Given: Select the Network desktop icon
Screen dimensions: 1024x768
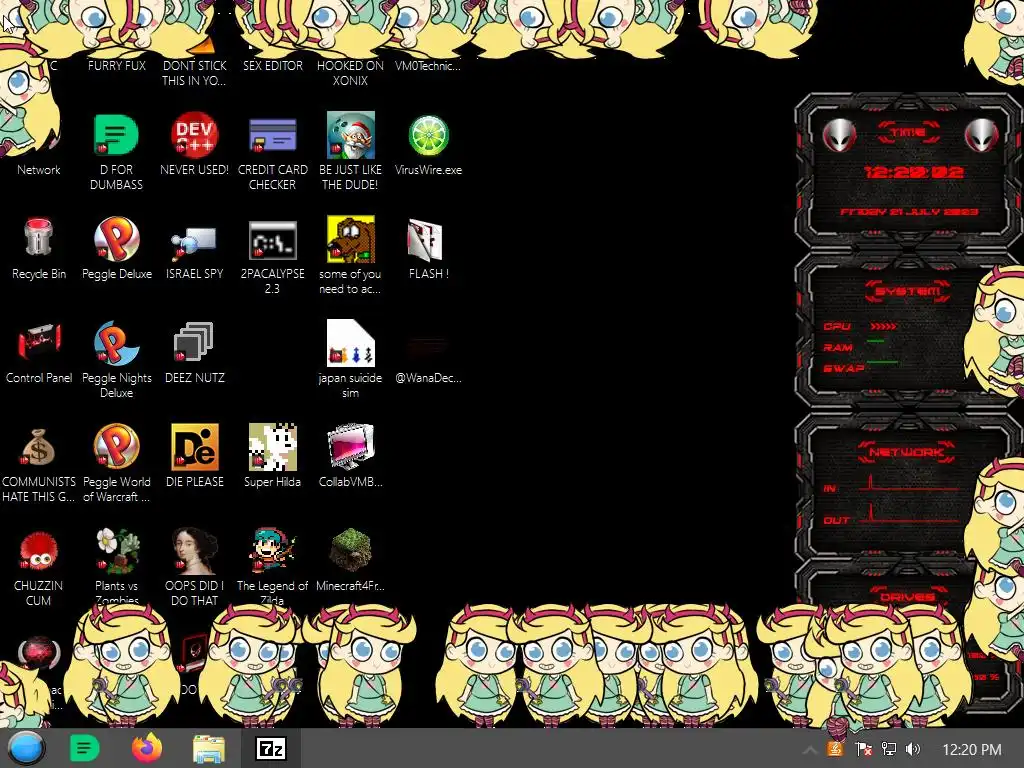Looking at the screenshot, I should coord(39,170).
